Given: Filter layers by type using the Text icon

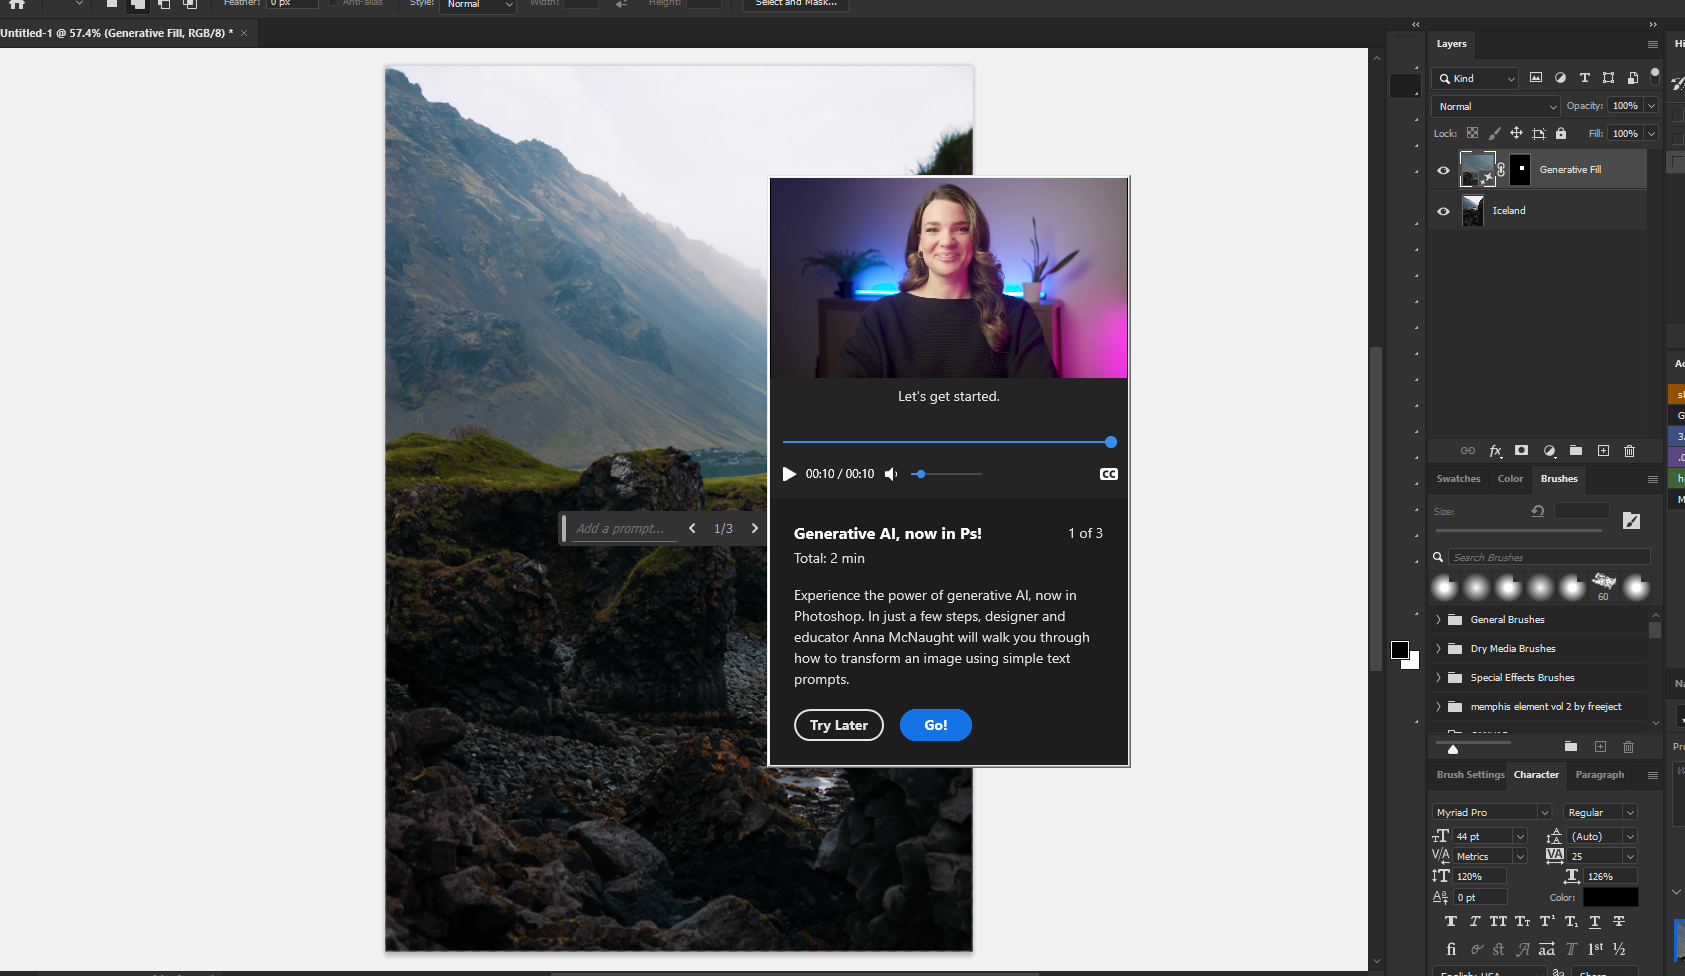Looking at the screenshot, I should coord(1585,78).
